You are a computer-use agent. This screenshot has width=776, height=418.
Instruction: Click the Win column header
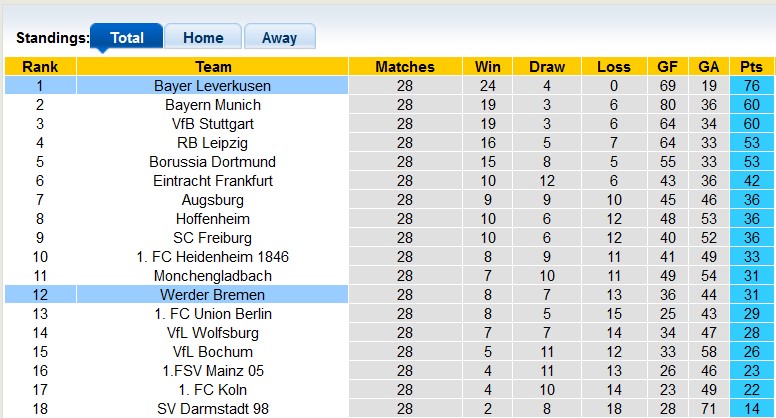(x=488, y=67)
